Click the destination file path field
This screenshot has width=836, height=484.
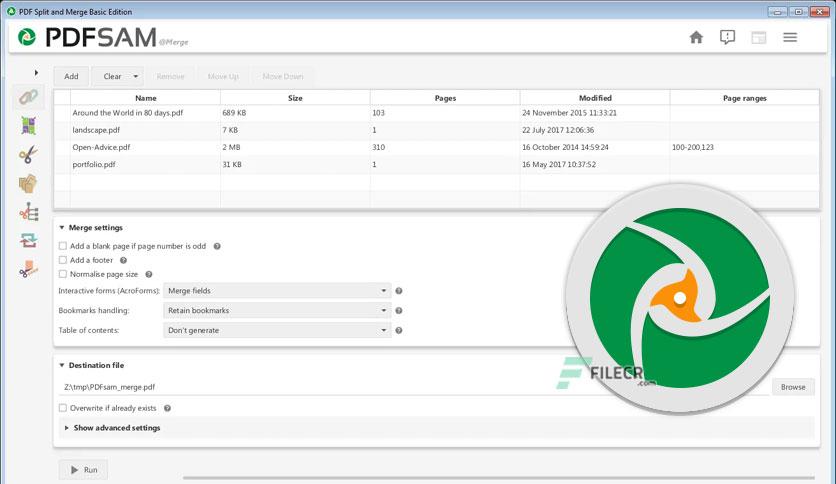[x=415, y=387]
